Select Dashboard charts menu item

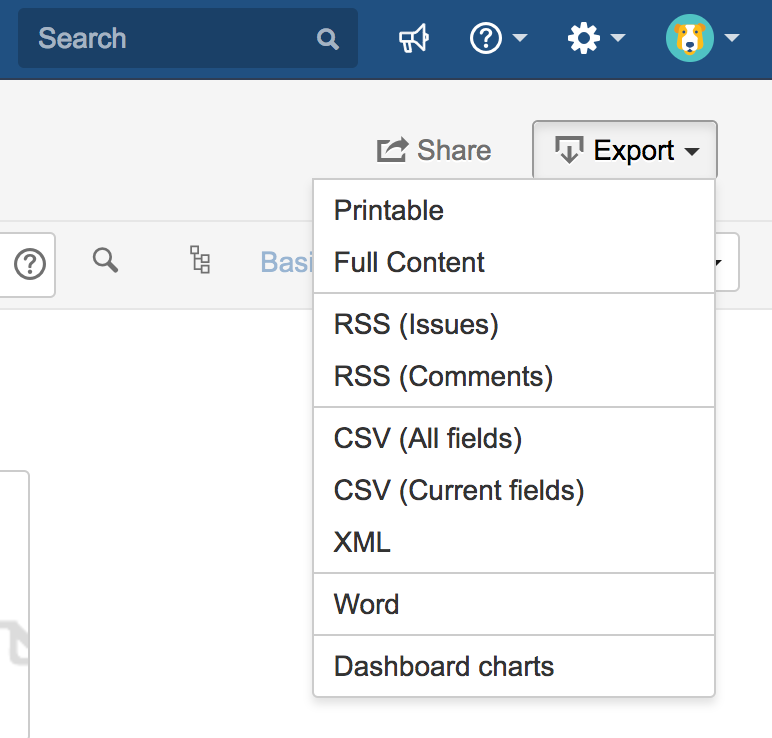pyautogui.click(x=444, y=667)
